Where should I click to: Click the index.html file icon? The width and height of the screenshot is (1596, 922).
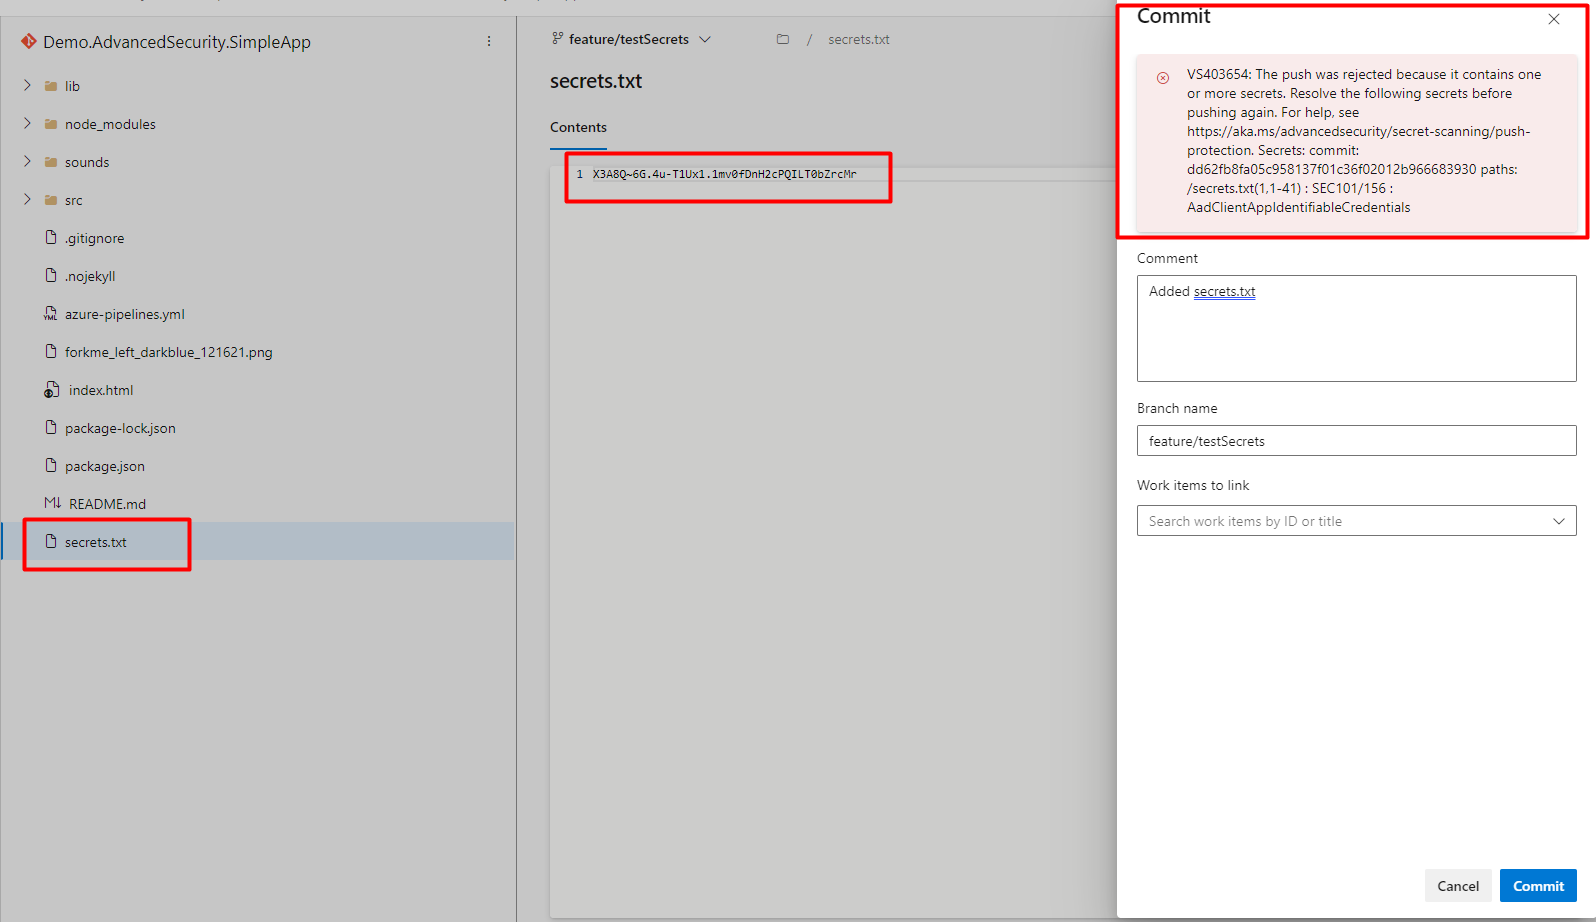(x=51, y=390)
